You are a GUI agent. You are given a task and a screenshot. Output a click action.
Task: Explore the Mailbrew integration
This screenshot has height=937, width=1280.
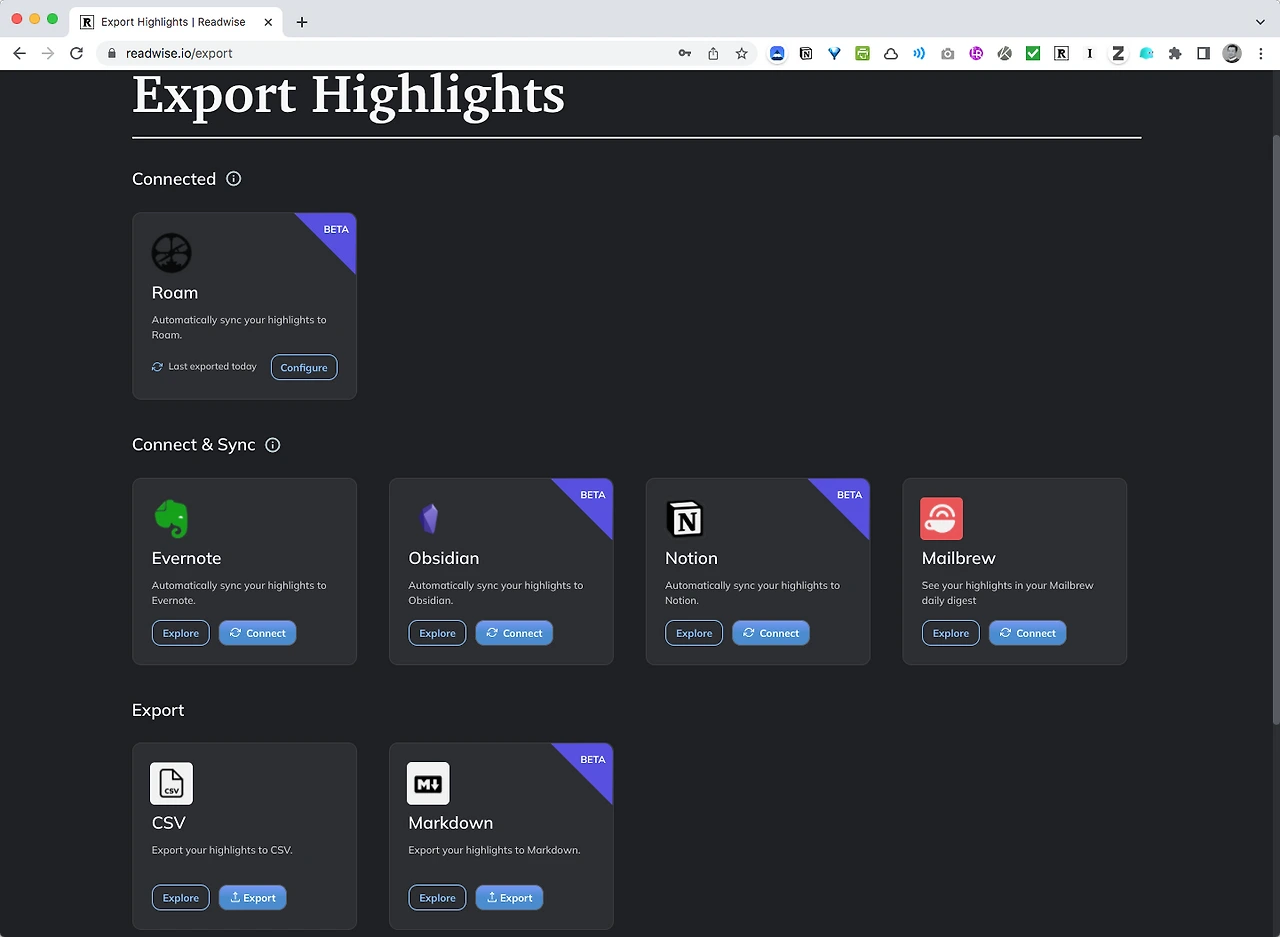pos(951,633)
